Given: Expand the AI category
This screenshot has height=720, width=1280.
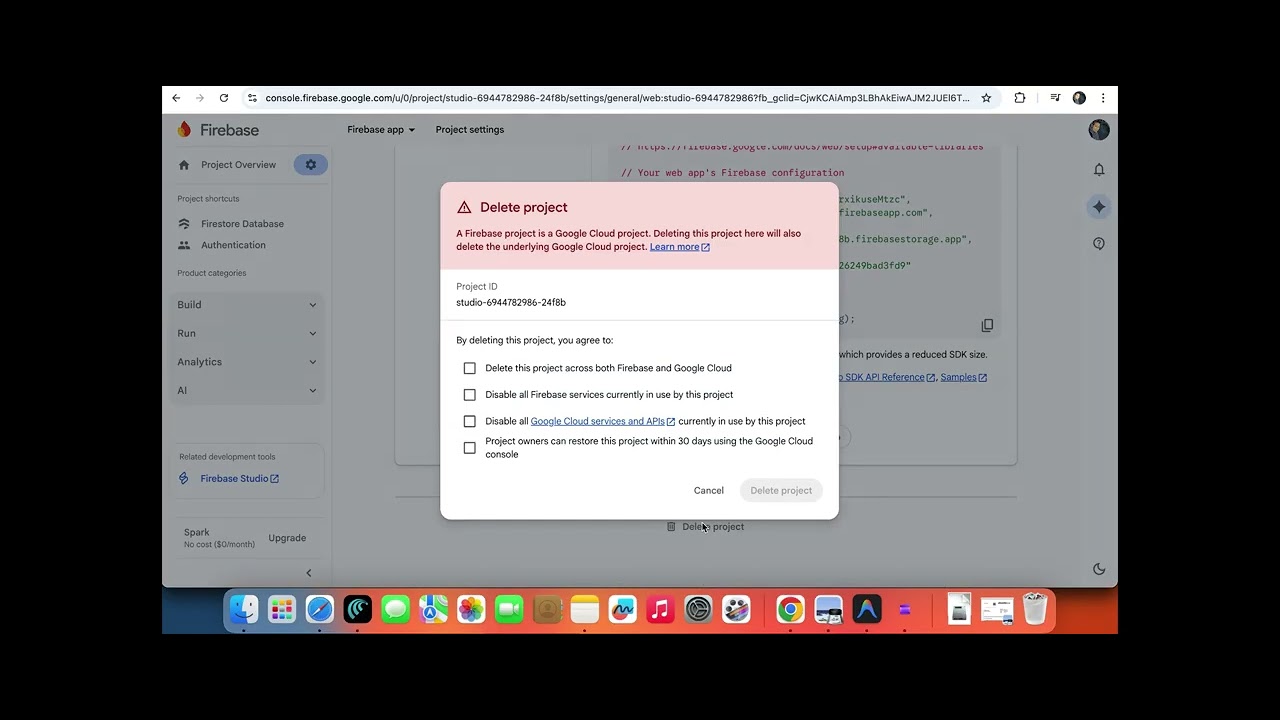Looking at the screenshot, I should pyautogui.click(x=247, y=391).
